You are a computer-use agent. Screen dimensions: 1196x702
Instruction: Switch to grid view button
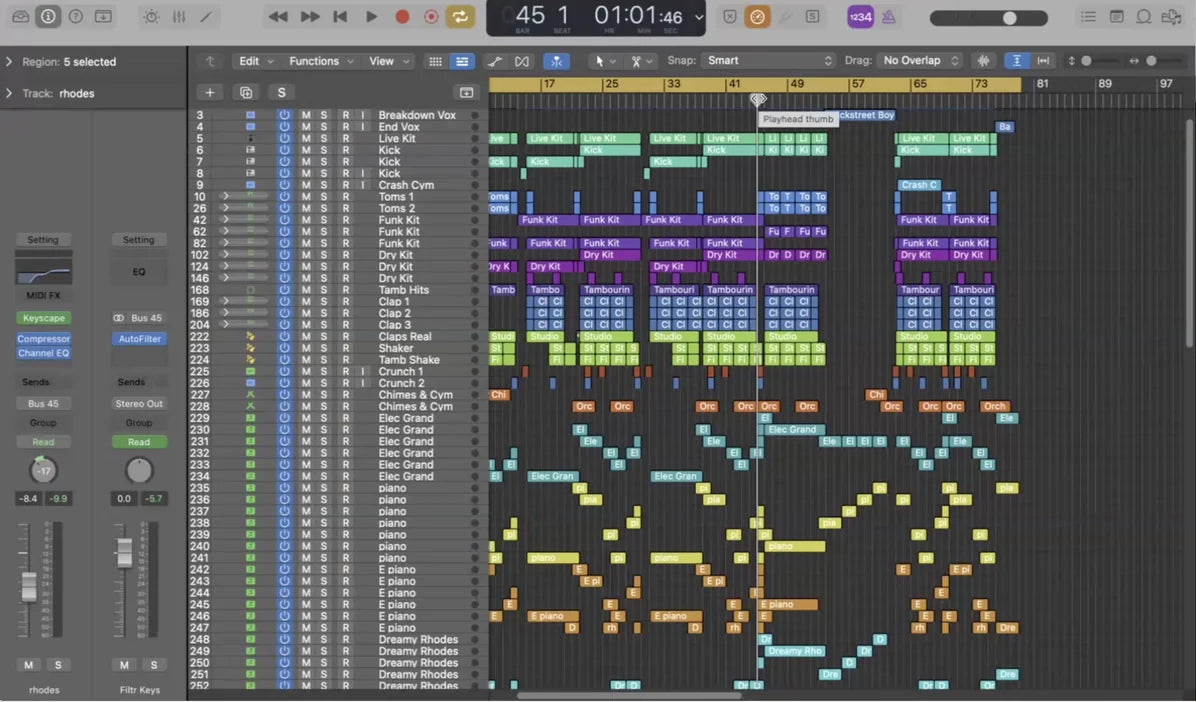(436, 61)
